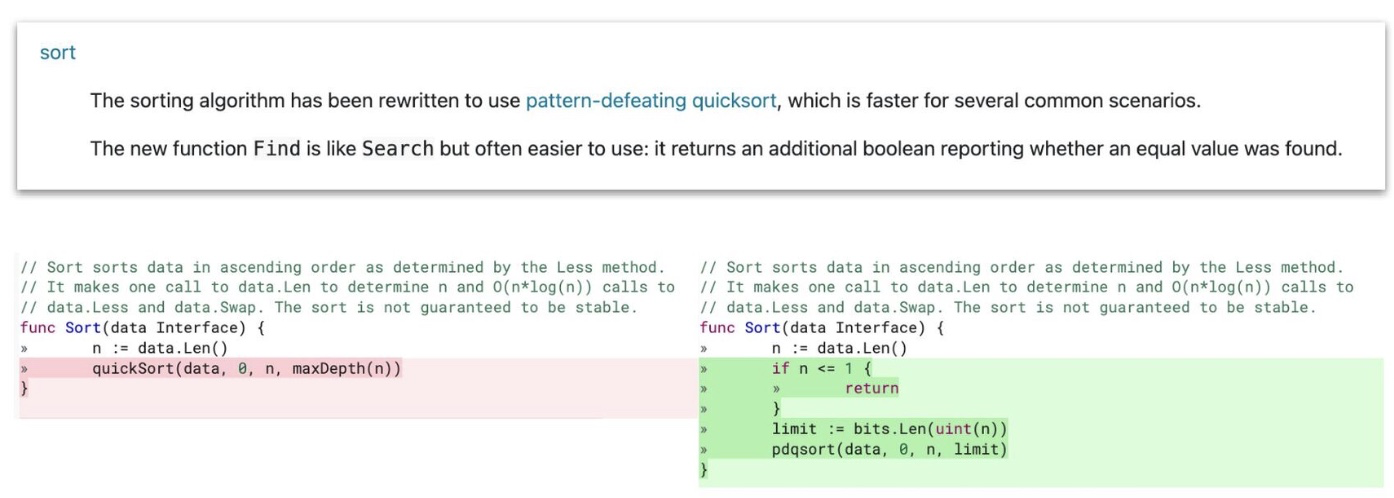Click the word Search in release notes
1394x498 pixels.
click(x=398, y=149)
